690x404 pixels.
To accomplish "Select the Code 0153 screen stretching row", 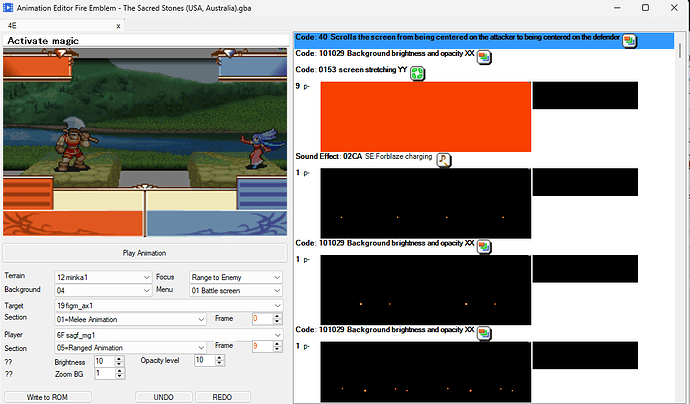I will pyautogui.click(x=484, y=73).
